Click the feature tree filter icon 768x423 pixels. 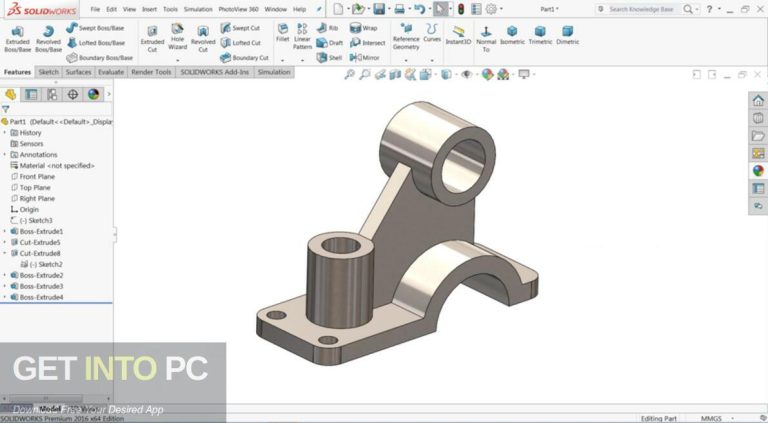pos(5,109)
